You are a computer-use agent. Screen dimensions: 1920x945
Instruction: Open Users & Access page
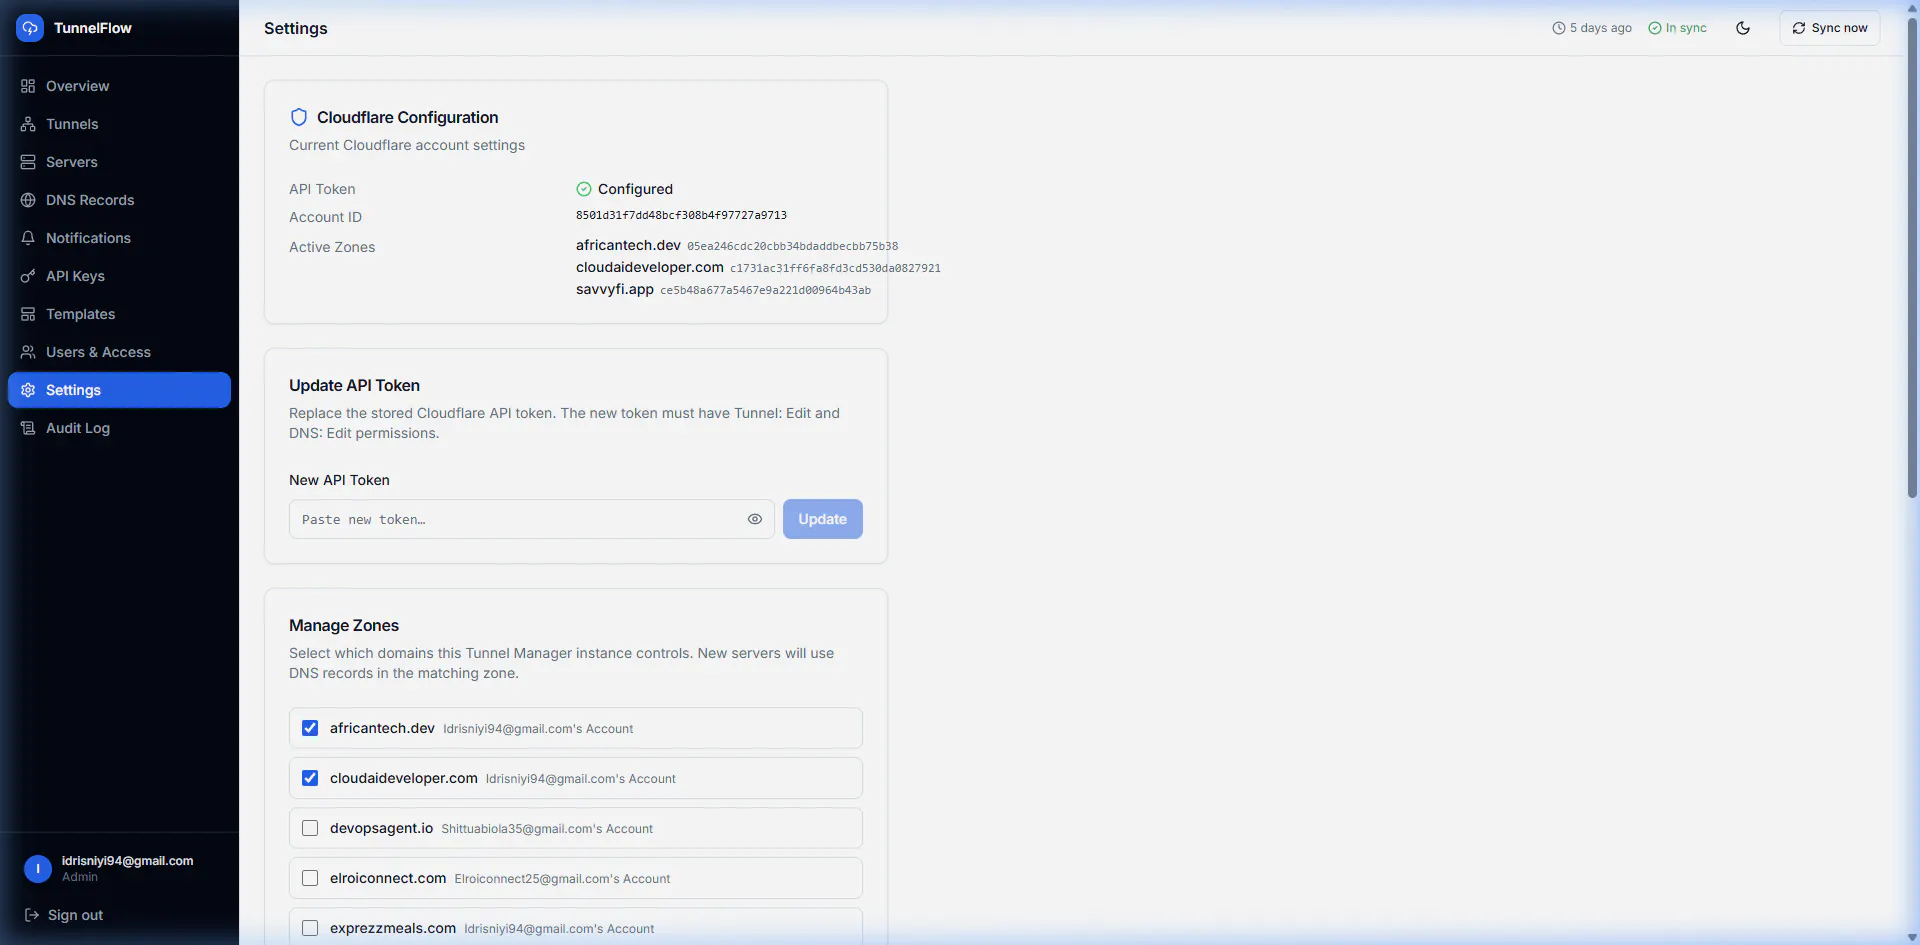tap(119, 352)
